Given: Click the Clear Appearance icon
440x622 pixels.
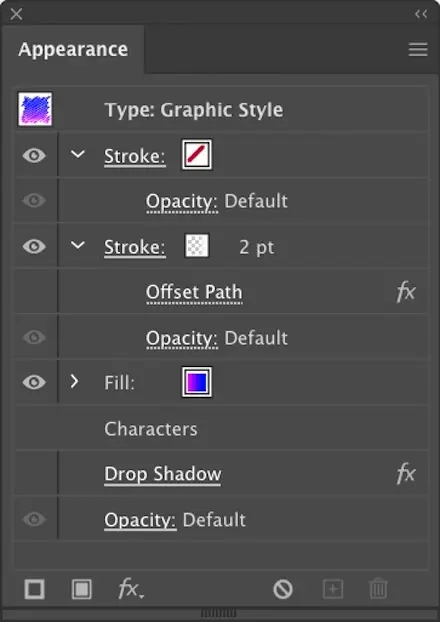Looking at the screenshot, I should coord(283,589).
